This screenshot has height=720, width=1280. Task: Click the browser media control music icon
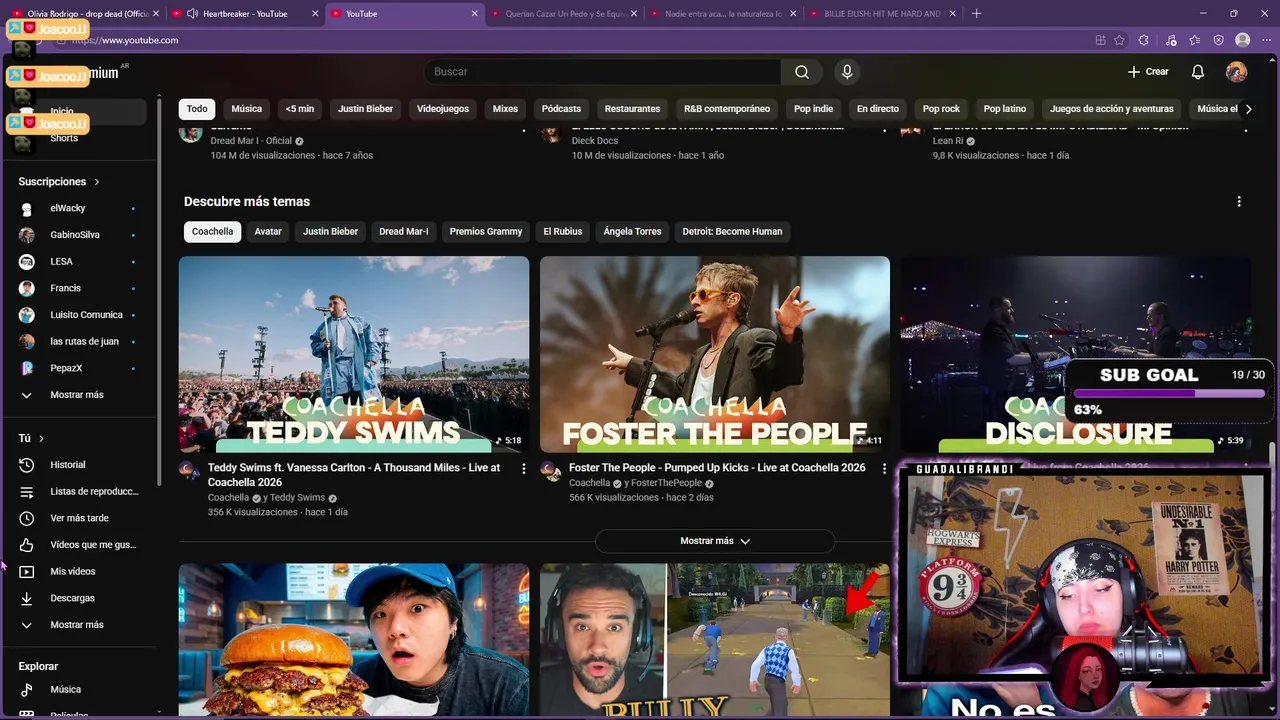coord(1171,40)
